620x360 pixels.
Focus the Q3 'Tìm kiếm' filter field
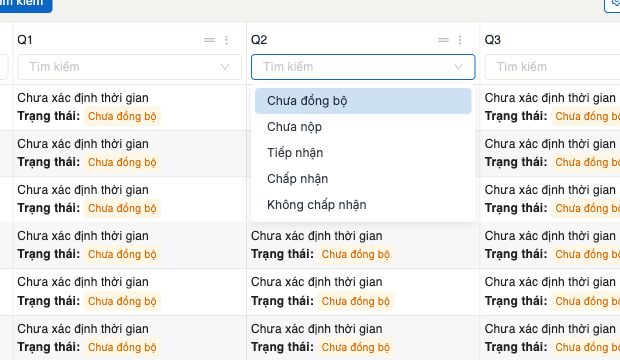click(552, 67)
